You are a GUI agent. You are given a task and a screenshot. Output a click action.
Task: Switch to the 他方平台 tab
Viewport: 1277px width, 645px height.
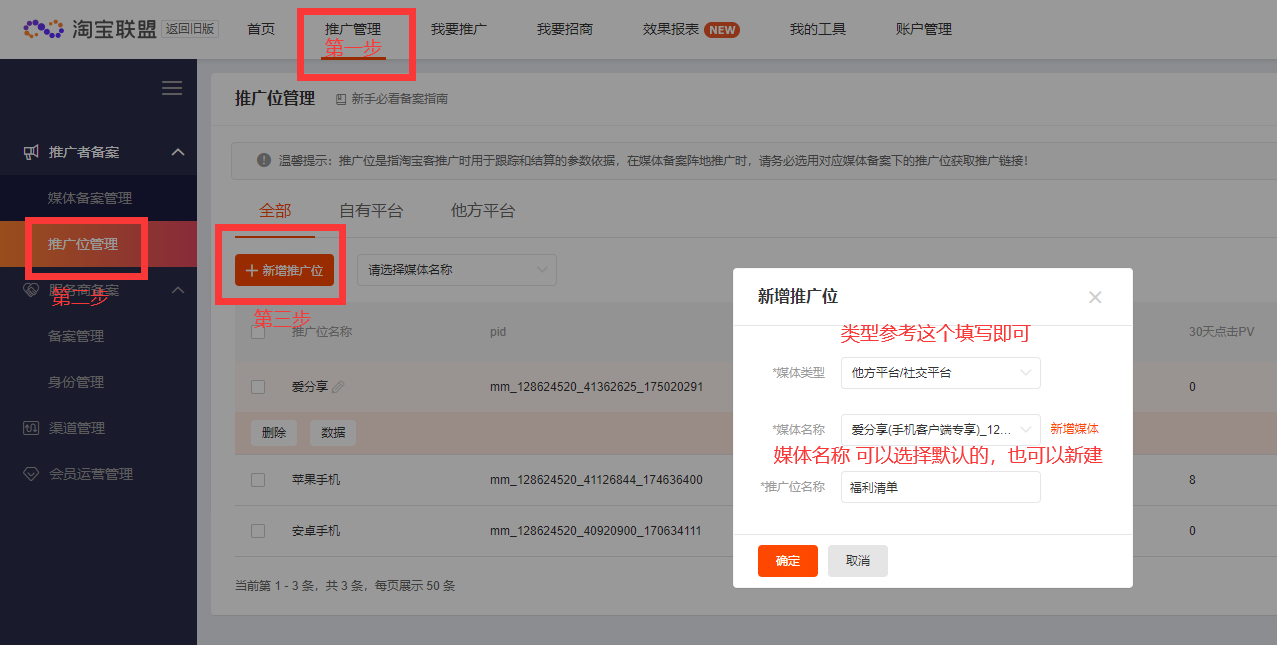(x=483, y=211)
